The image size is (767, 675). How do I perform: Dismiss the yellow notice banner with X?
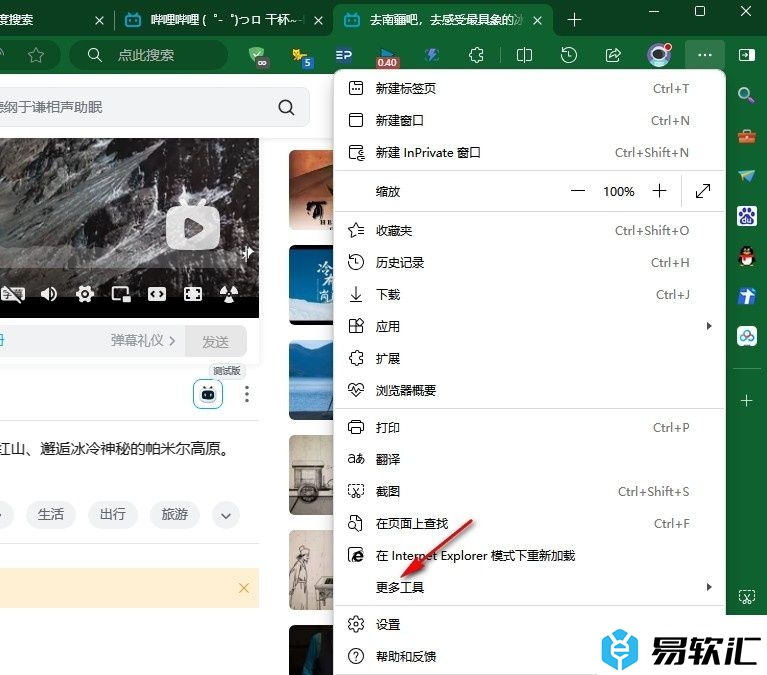click(244, 588)
